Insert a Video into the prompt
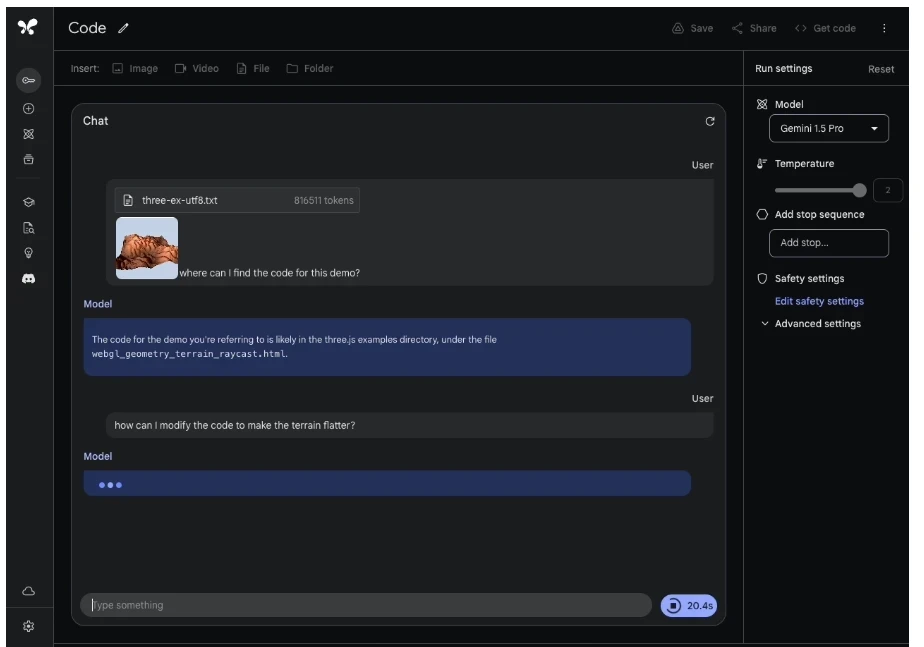 coord(196,69)
